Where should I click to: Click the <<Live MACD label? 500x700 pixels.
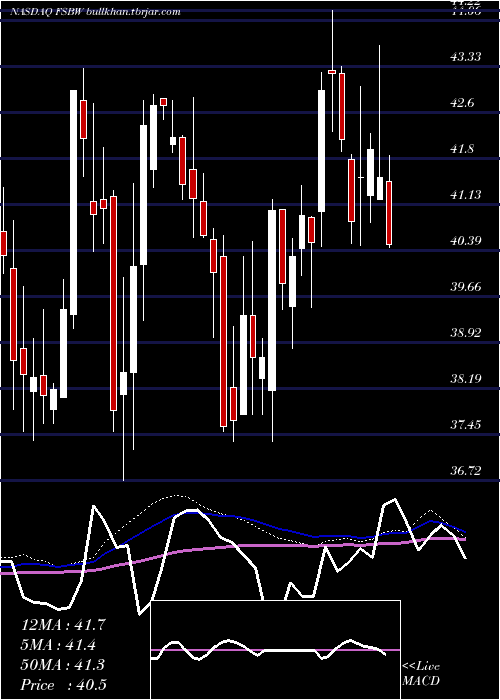[421, 673]
